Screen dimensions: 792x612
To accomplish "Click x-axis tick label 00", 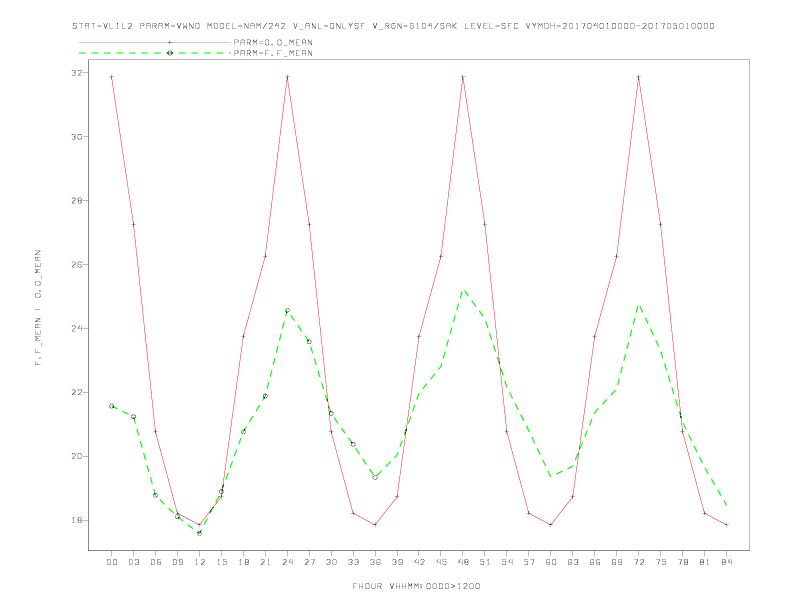I will [x=112, y=562].
